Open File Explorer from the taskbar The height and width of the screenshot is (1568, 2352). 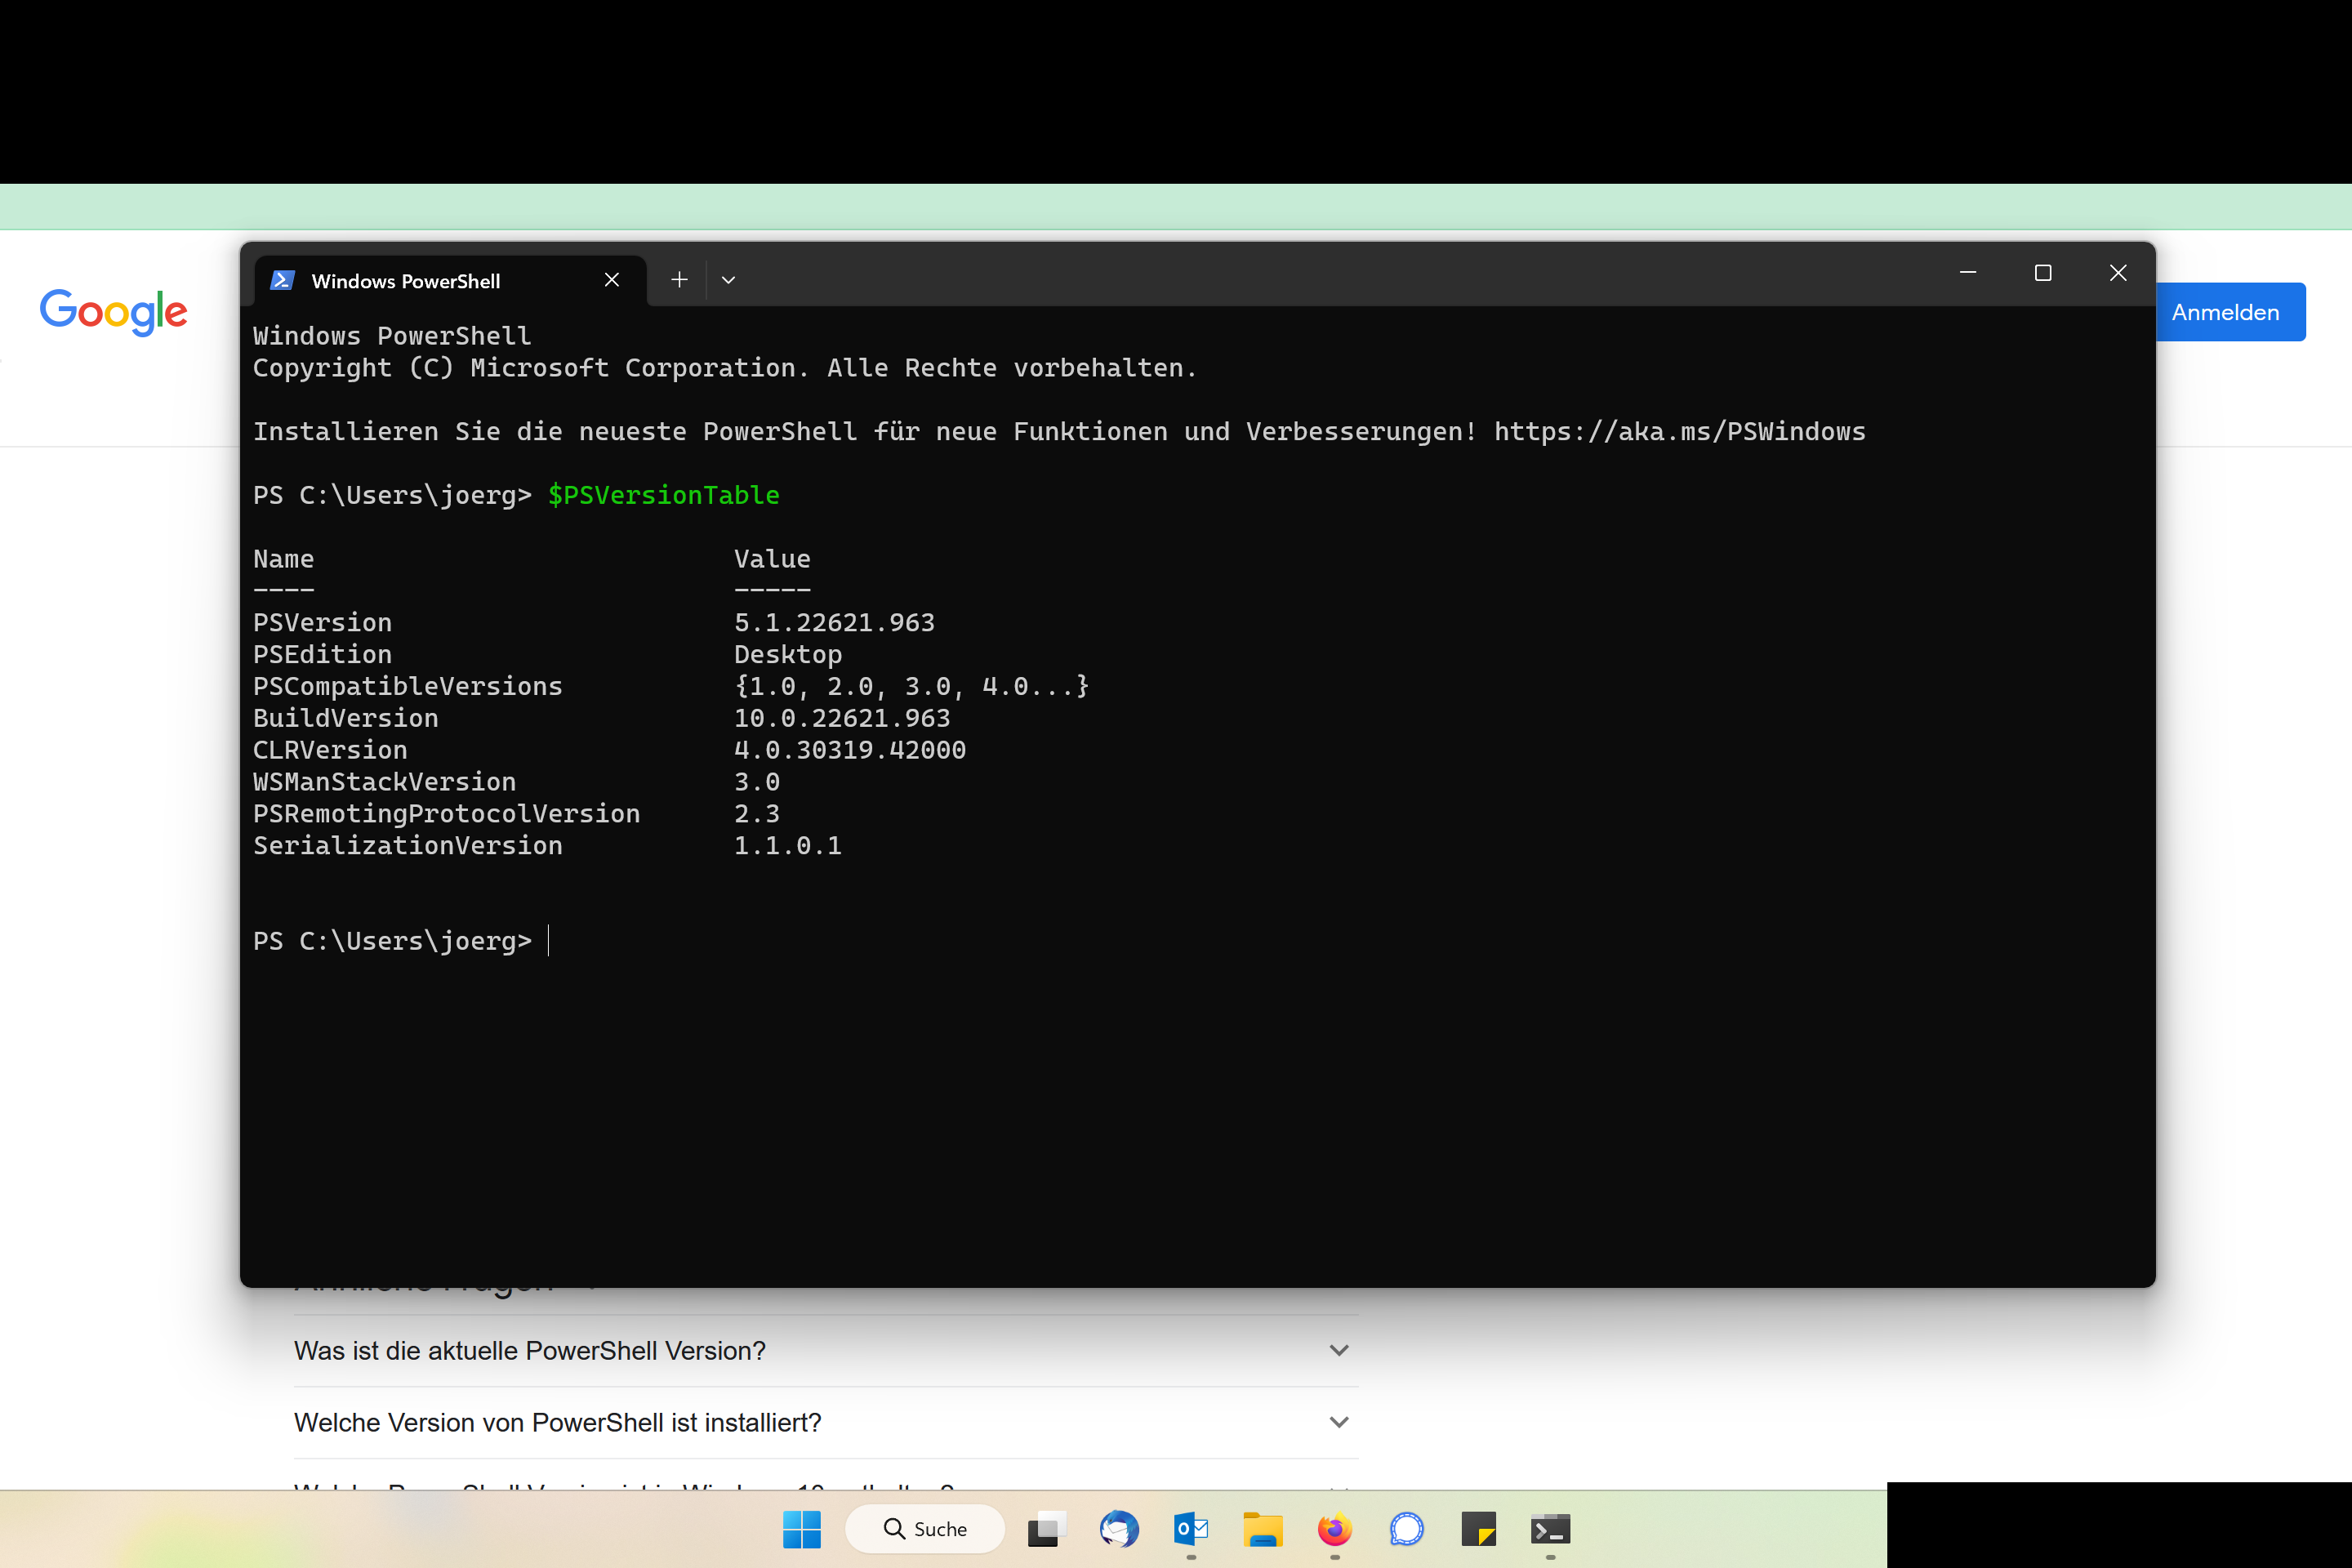tap(1263, 1529)
